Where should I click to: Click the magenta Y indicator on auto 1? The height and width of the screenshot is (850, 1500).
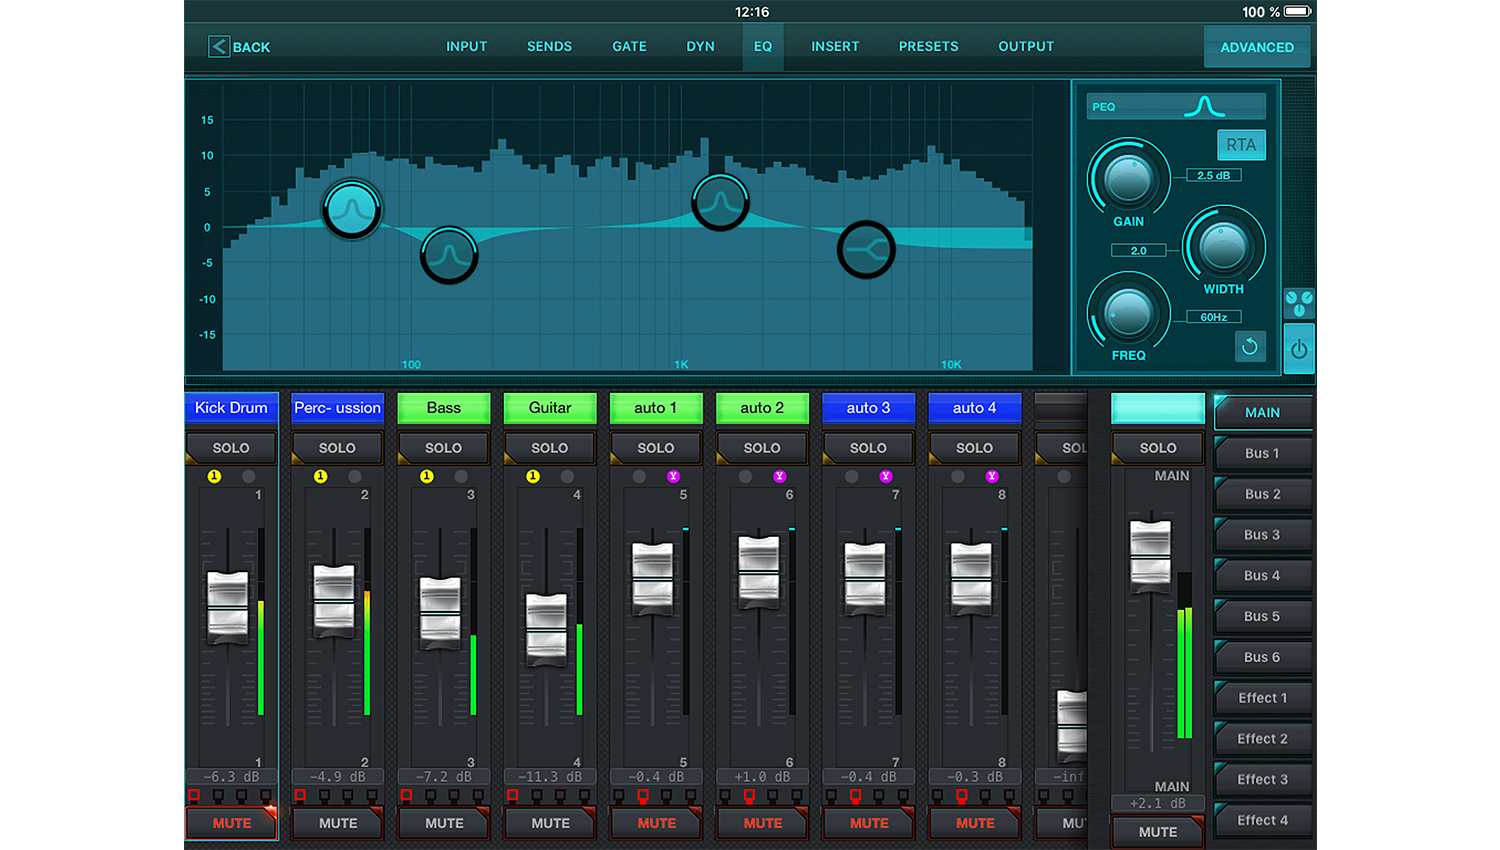point(673,476)
